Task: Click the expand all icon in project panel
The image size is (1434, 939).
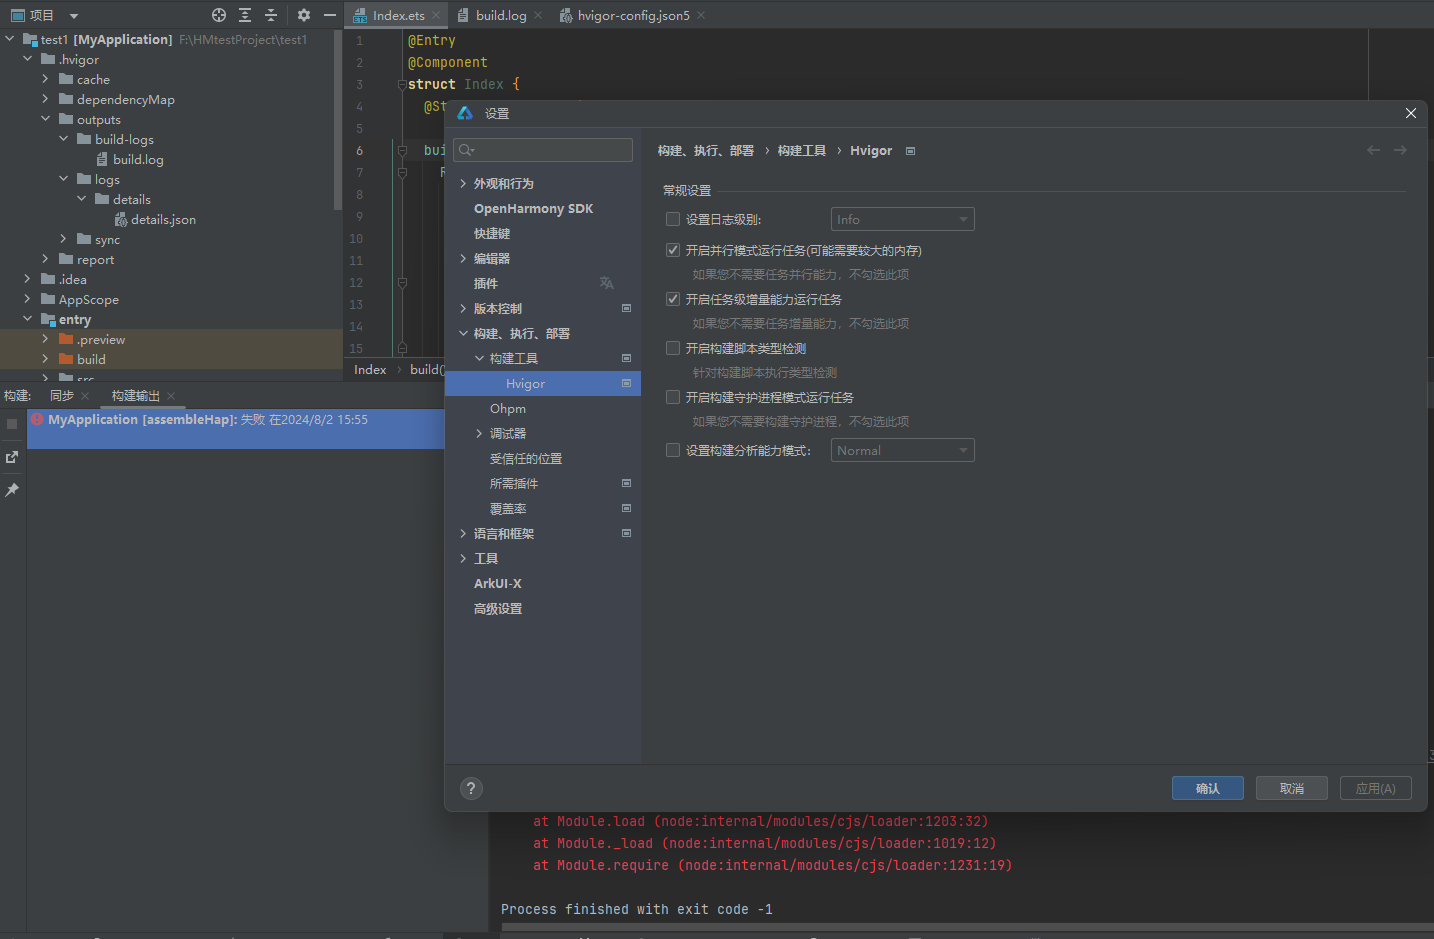Action: (x=245, y=15)
